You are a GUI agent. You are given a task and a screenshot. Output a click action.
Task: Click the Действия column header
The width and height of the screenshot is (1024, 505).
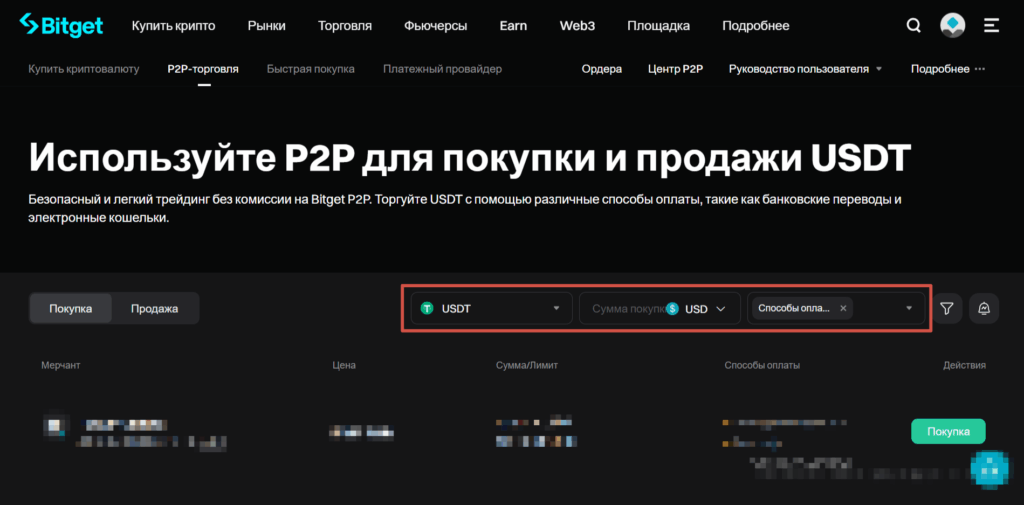(x=965, y=365)
